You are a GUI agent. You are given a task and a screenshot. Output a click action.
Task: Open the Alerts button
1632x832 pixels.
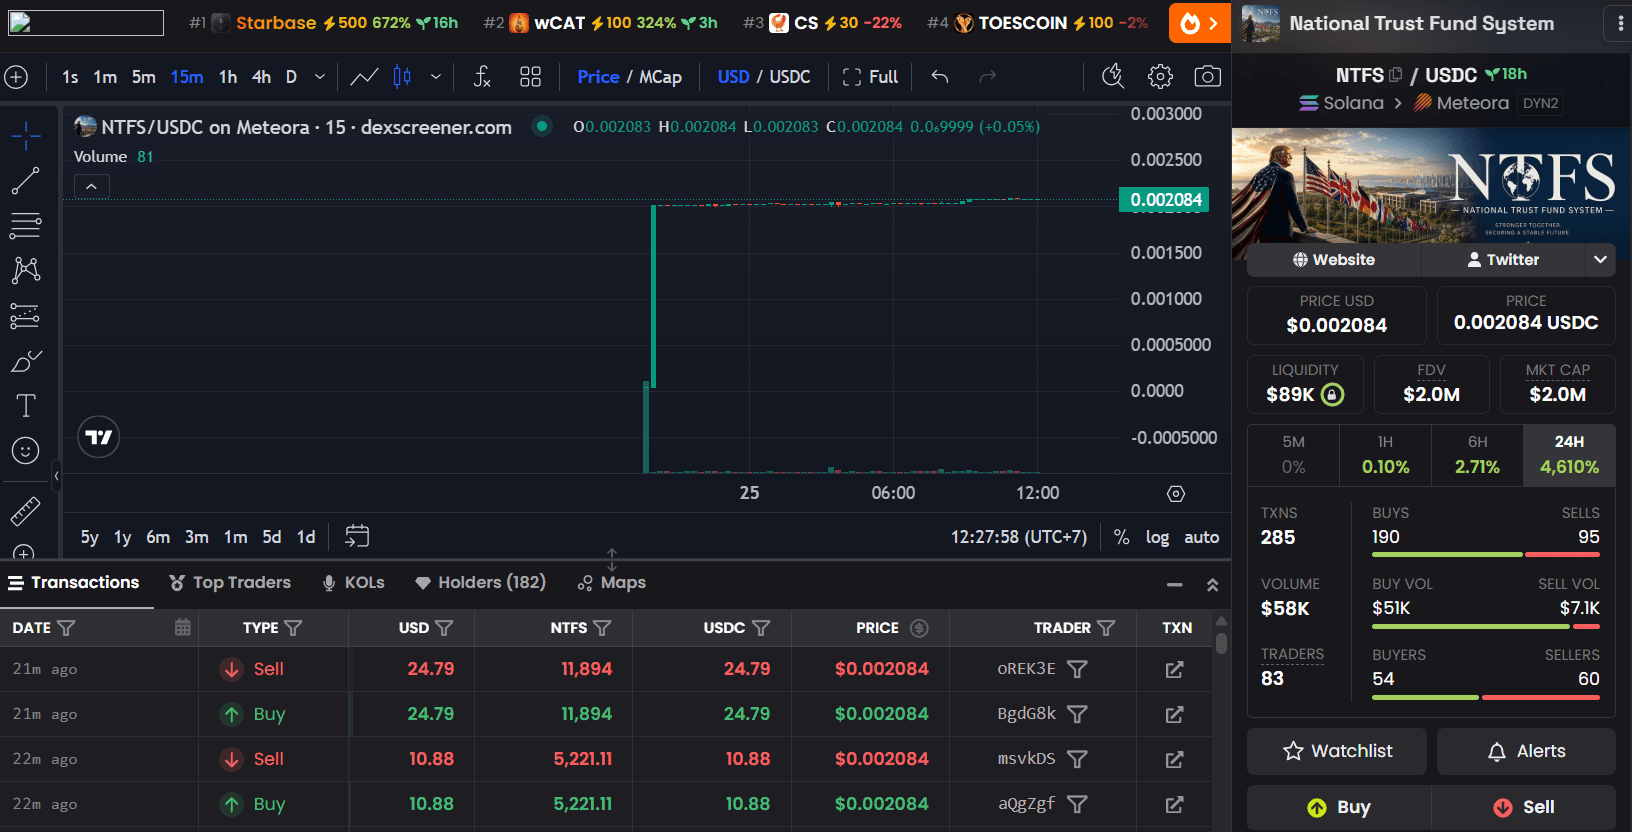tap(1526, 751)
